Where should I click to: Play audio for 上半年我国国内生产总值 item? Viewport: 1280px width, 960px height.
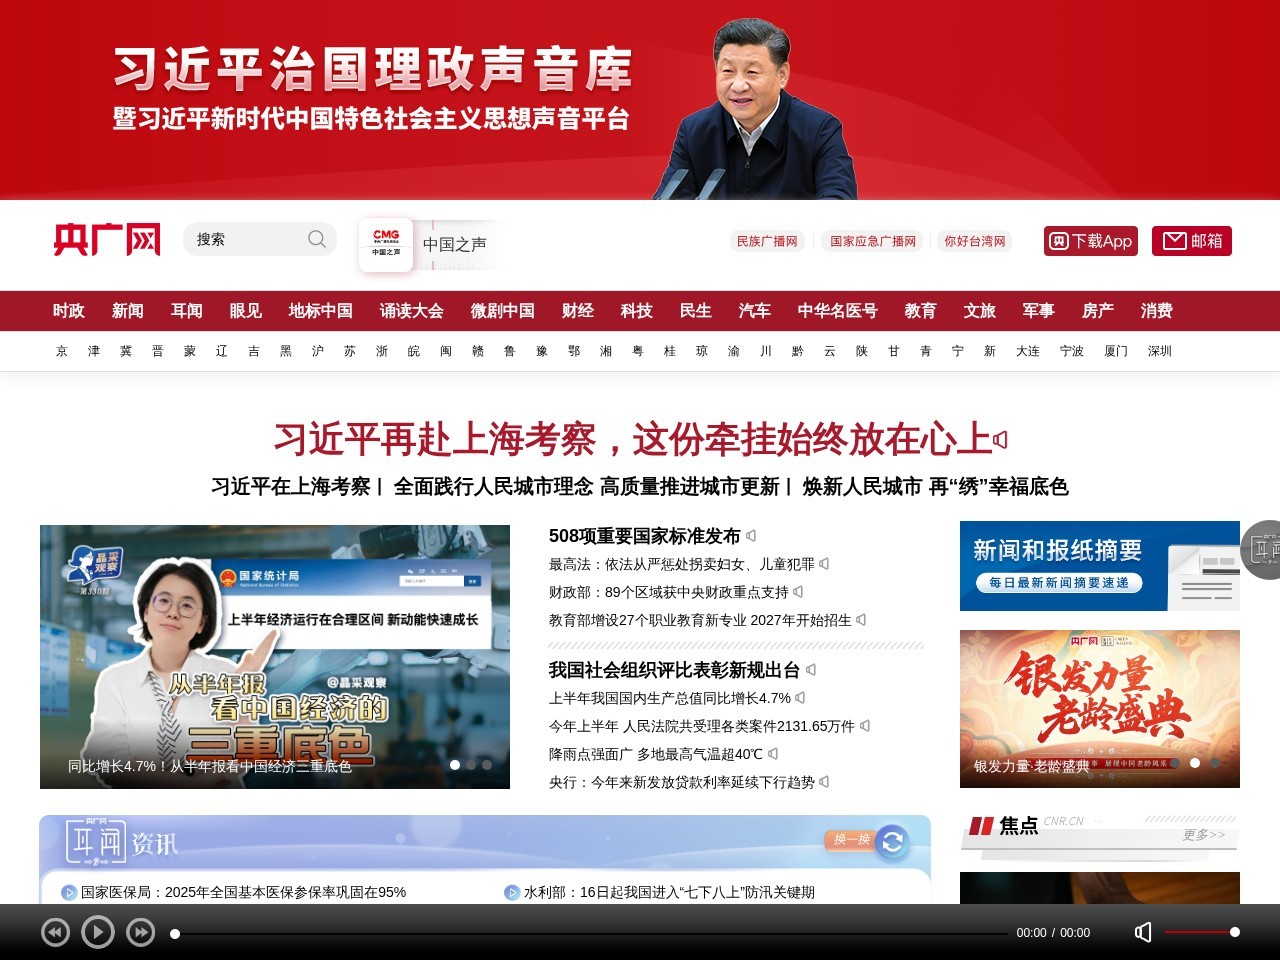pyautogui.click(x=800, y=698)
